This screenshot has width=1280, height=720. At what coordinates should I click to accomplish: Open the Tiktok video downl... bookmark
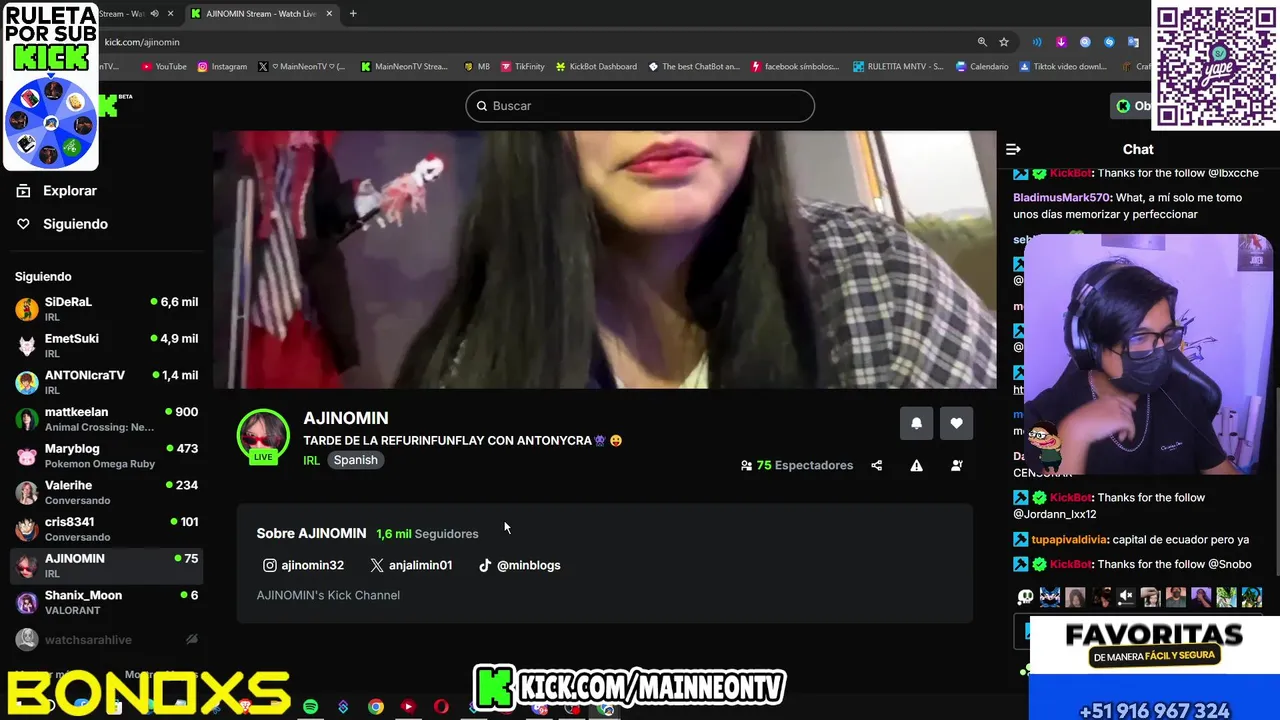[x=1063, y=67]
